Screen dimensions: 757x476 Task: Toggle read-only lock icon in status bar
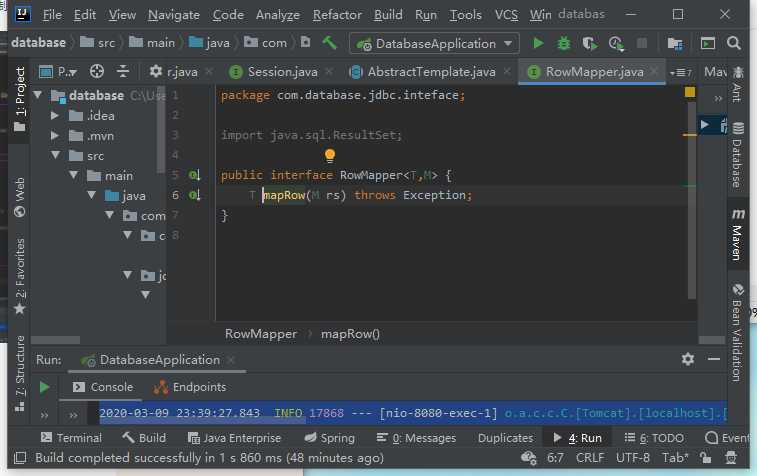706,457
